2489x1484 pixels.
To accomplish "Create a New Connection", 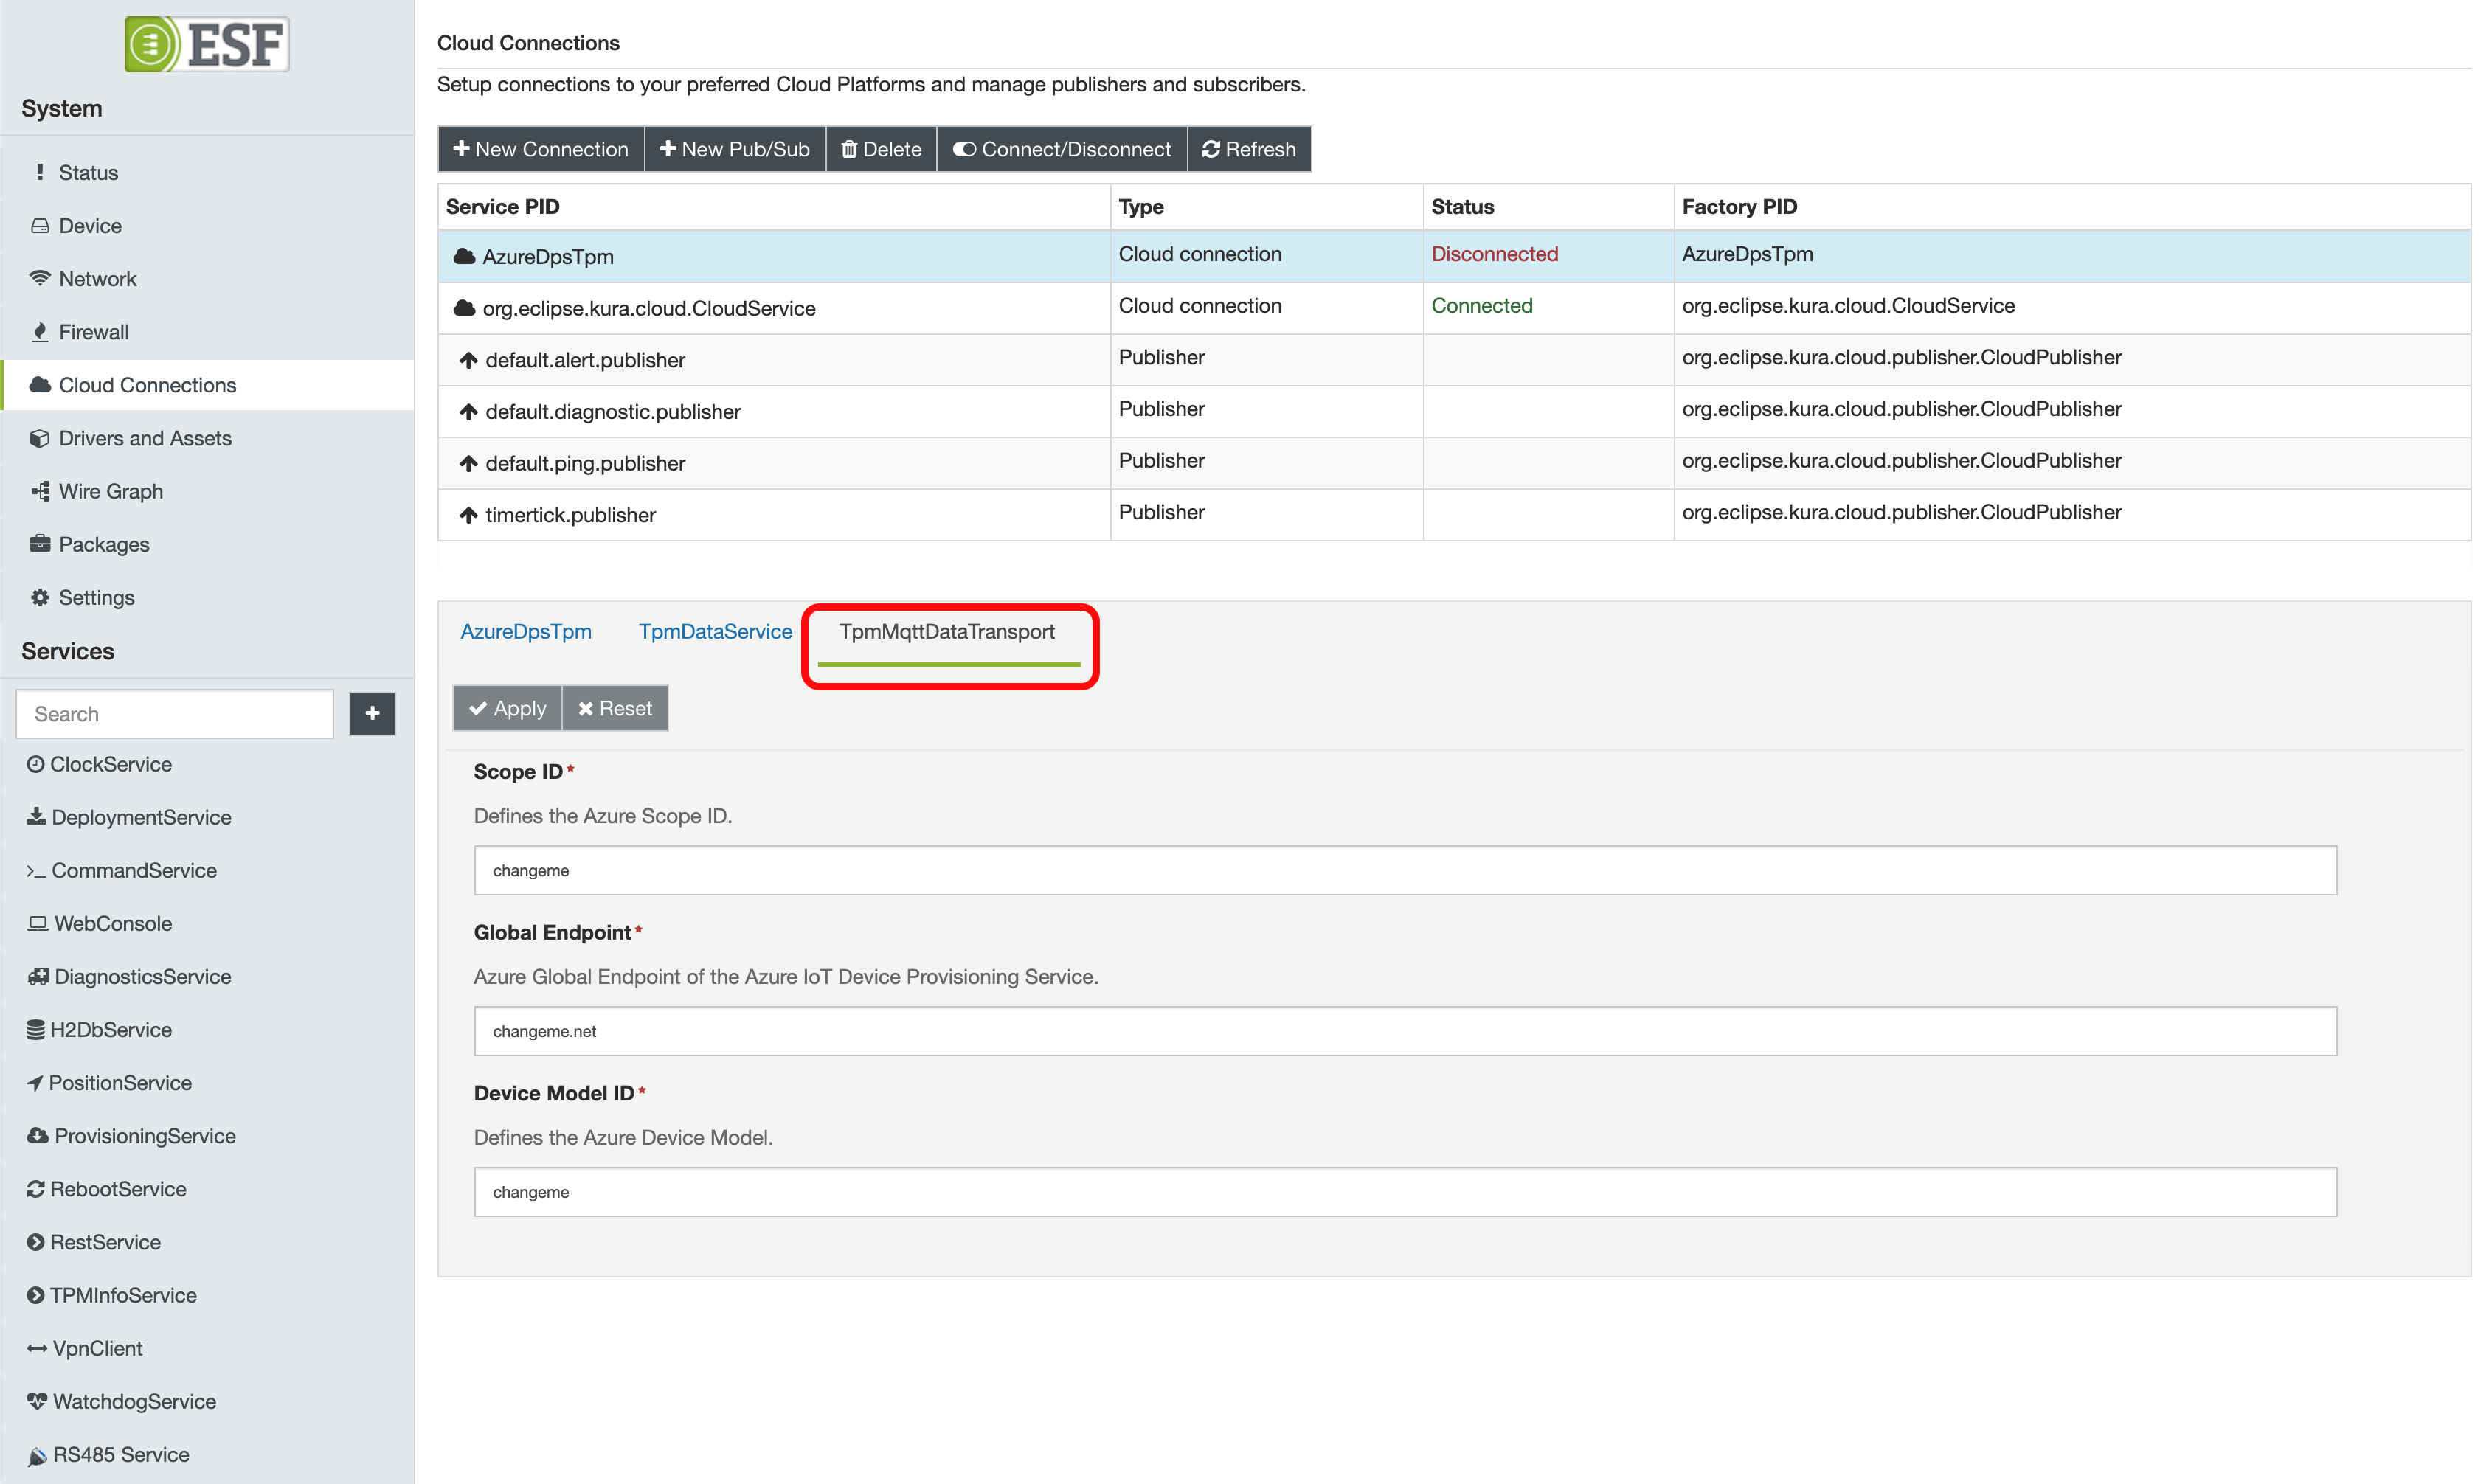I will click(541, 149).
